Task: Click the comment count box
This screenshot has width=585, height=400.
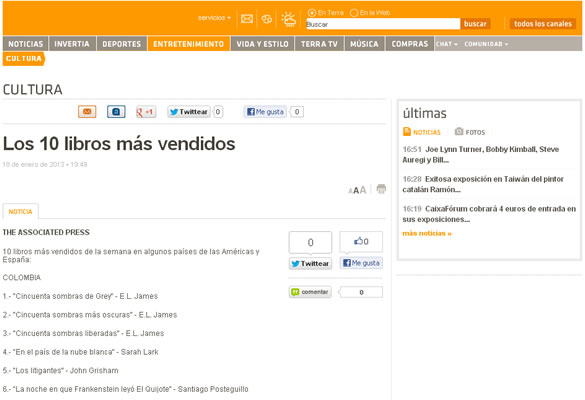Action: click(361, 292)
